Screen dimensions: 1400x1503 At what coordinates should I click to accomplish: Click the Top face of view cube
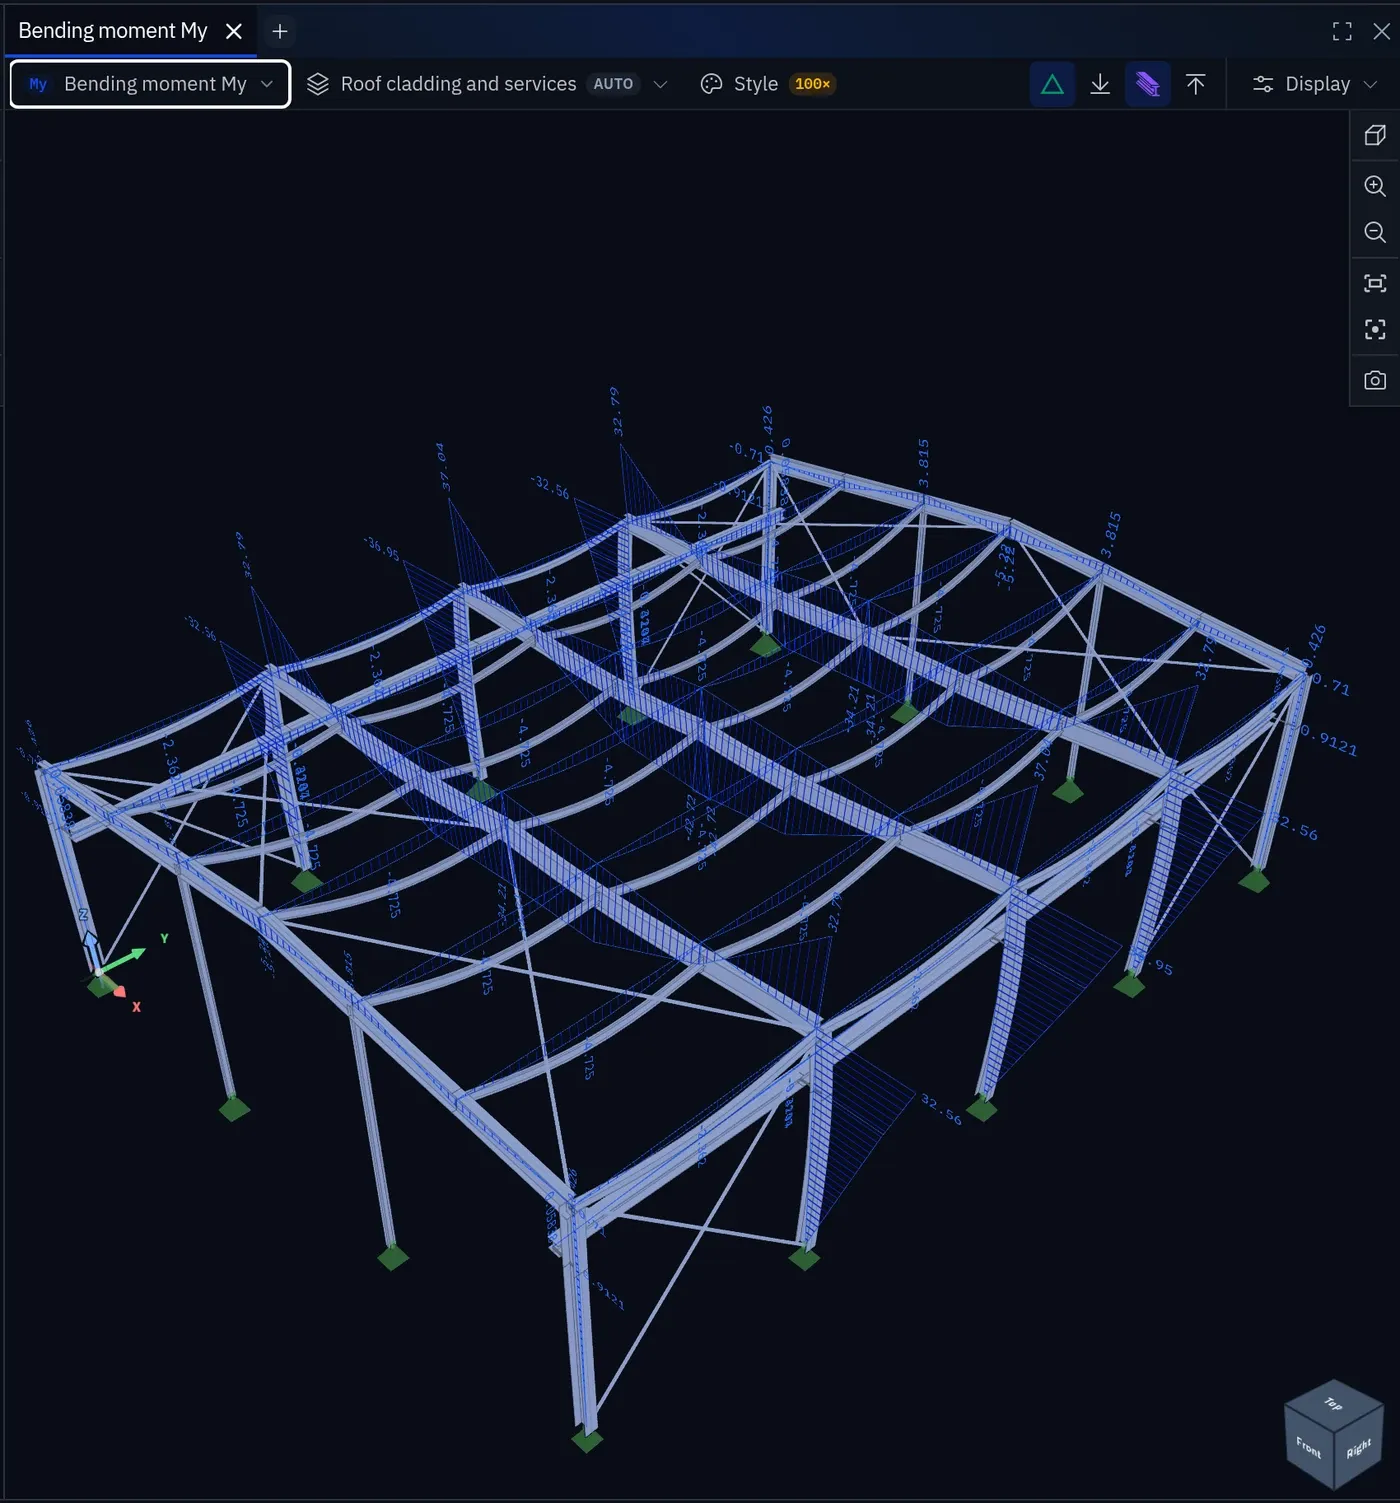pos(1334,1403)
